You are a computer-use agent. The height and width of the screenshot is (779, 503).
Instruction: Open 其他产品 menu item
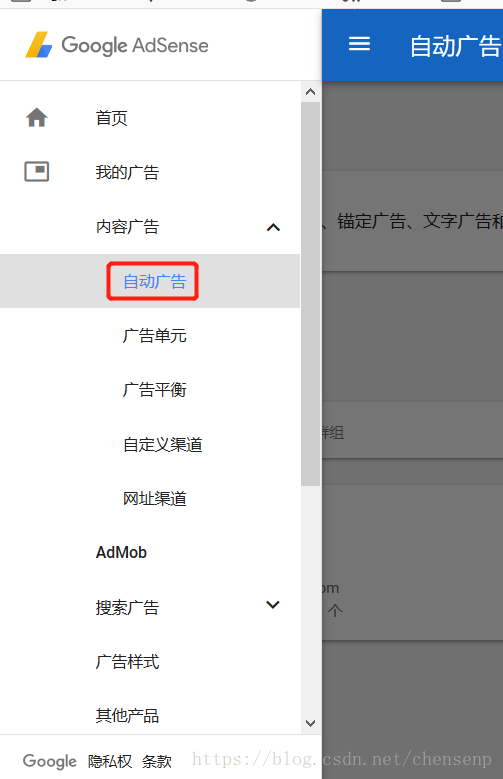(127, 715)
